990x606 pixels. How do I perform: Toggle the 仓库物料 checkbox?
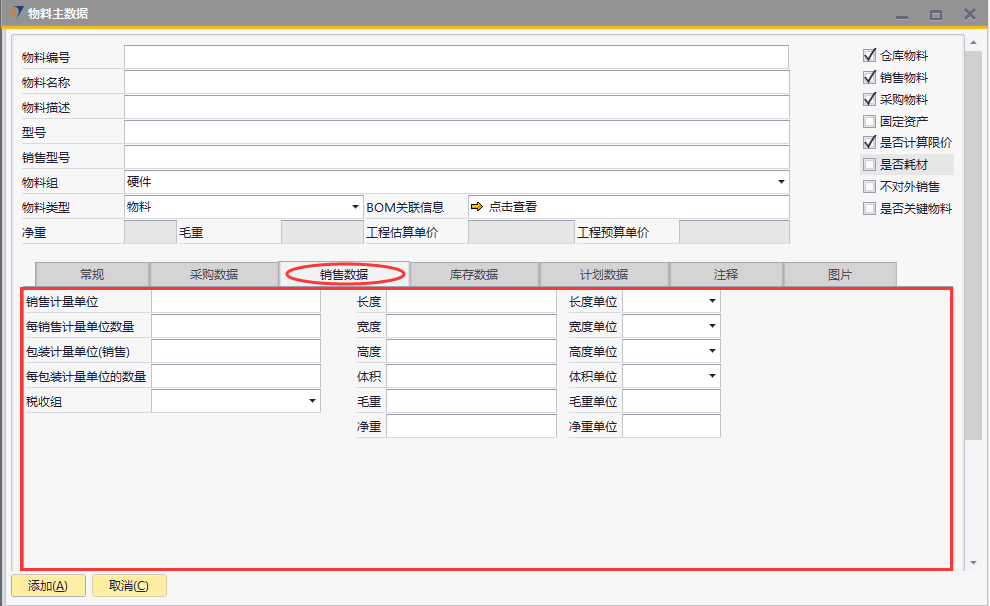point(869,56)
